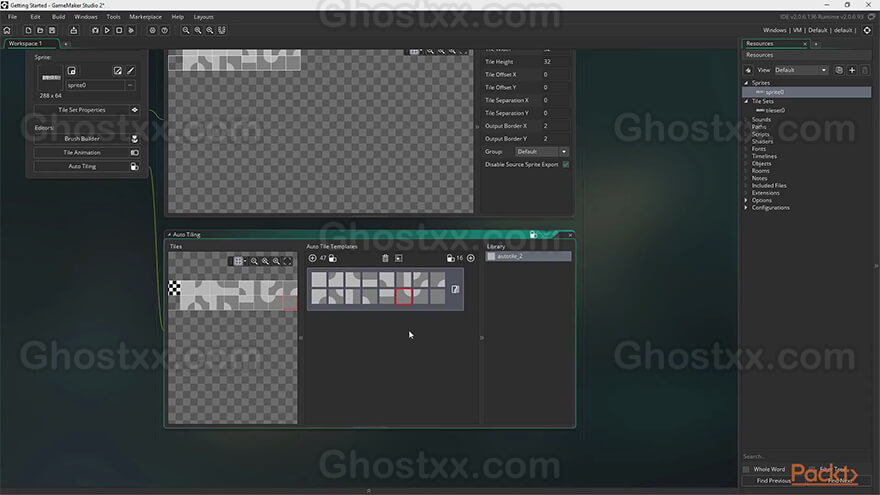Open the File menu
Image resolution: width=880 pixels, height=495 pixels.
12,17
